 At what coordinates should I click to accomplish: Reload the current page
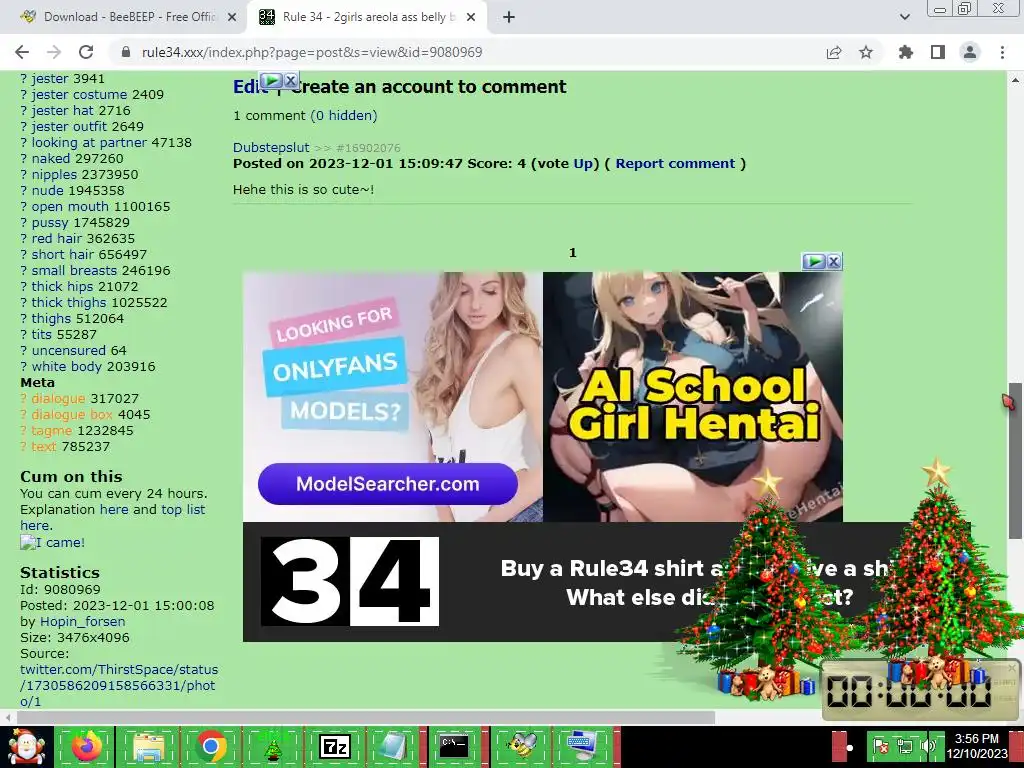point(86,52)
